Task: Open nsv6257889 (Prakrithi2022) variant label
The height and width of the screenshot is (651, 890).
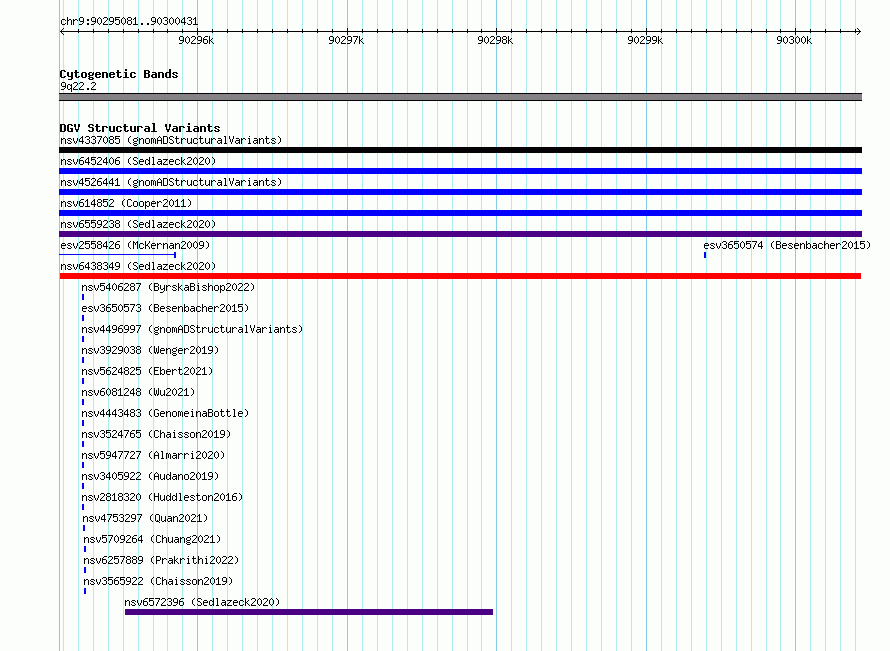Action: pos(161,560)
